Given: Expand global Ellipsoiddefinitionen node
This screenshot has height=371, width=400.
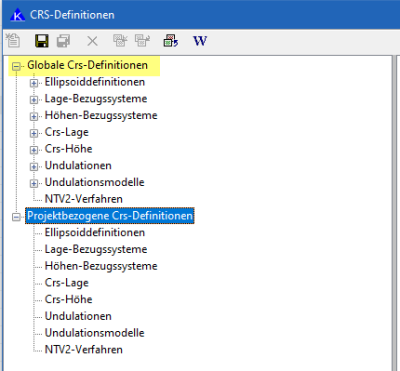Looking at the screenshot, I should click(x=34, y=83).
